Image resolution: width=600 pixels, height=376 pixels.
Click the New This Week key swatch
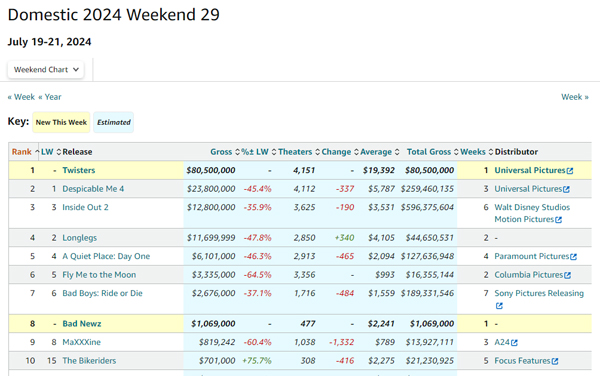61,122
